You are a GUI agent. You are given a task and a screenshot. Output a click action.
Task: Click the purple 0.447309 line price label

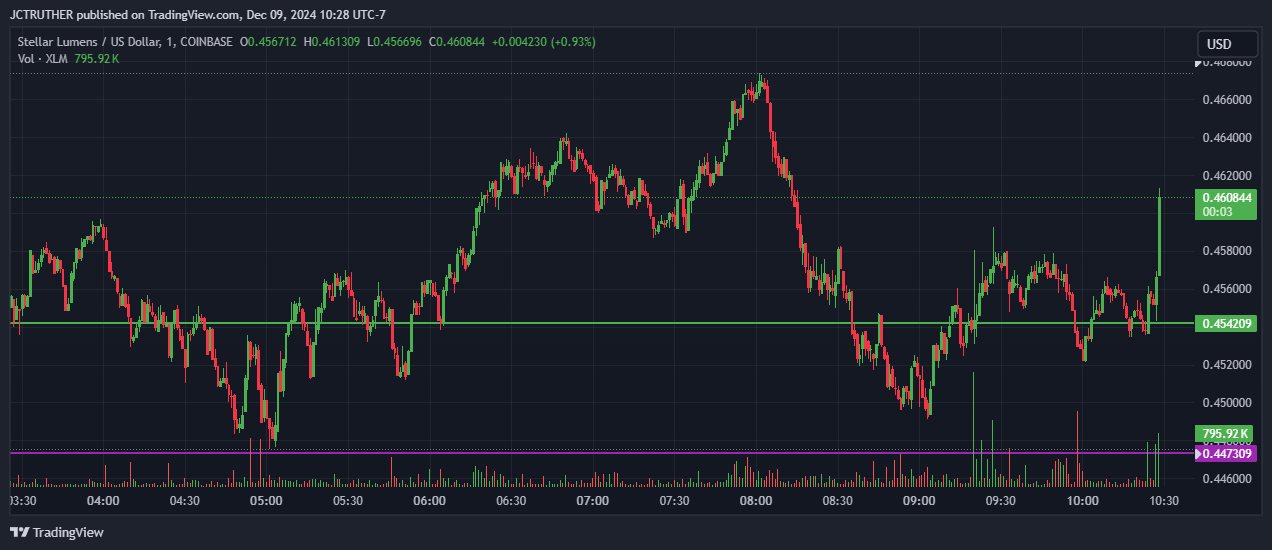1227,453
